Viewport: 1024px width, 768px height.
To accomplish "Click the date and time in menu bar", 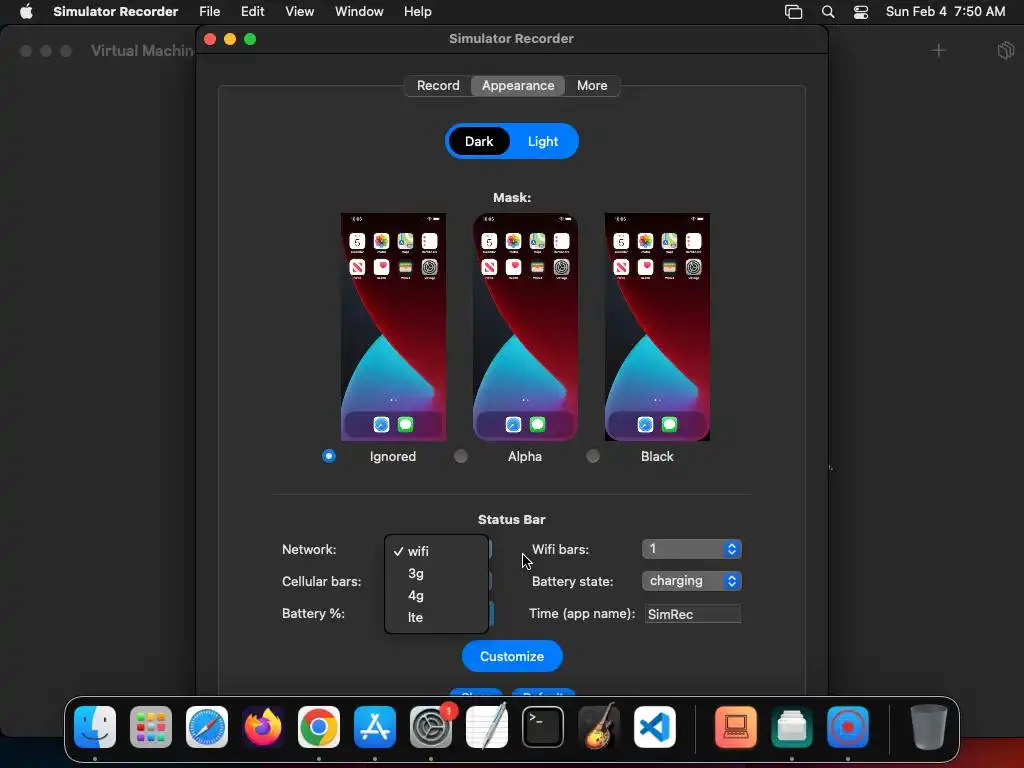I will [x=945, y=12].
